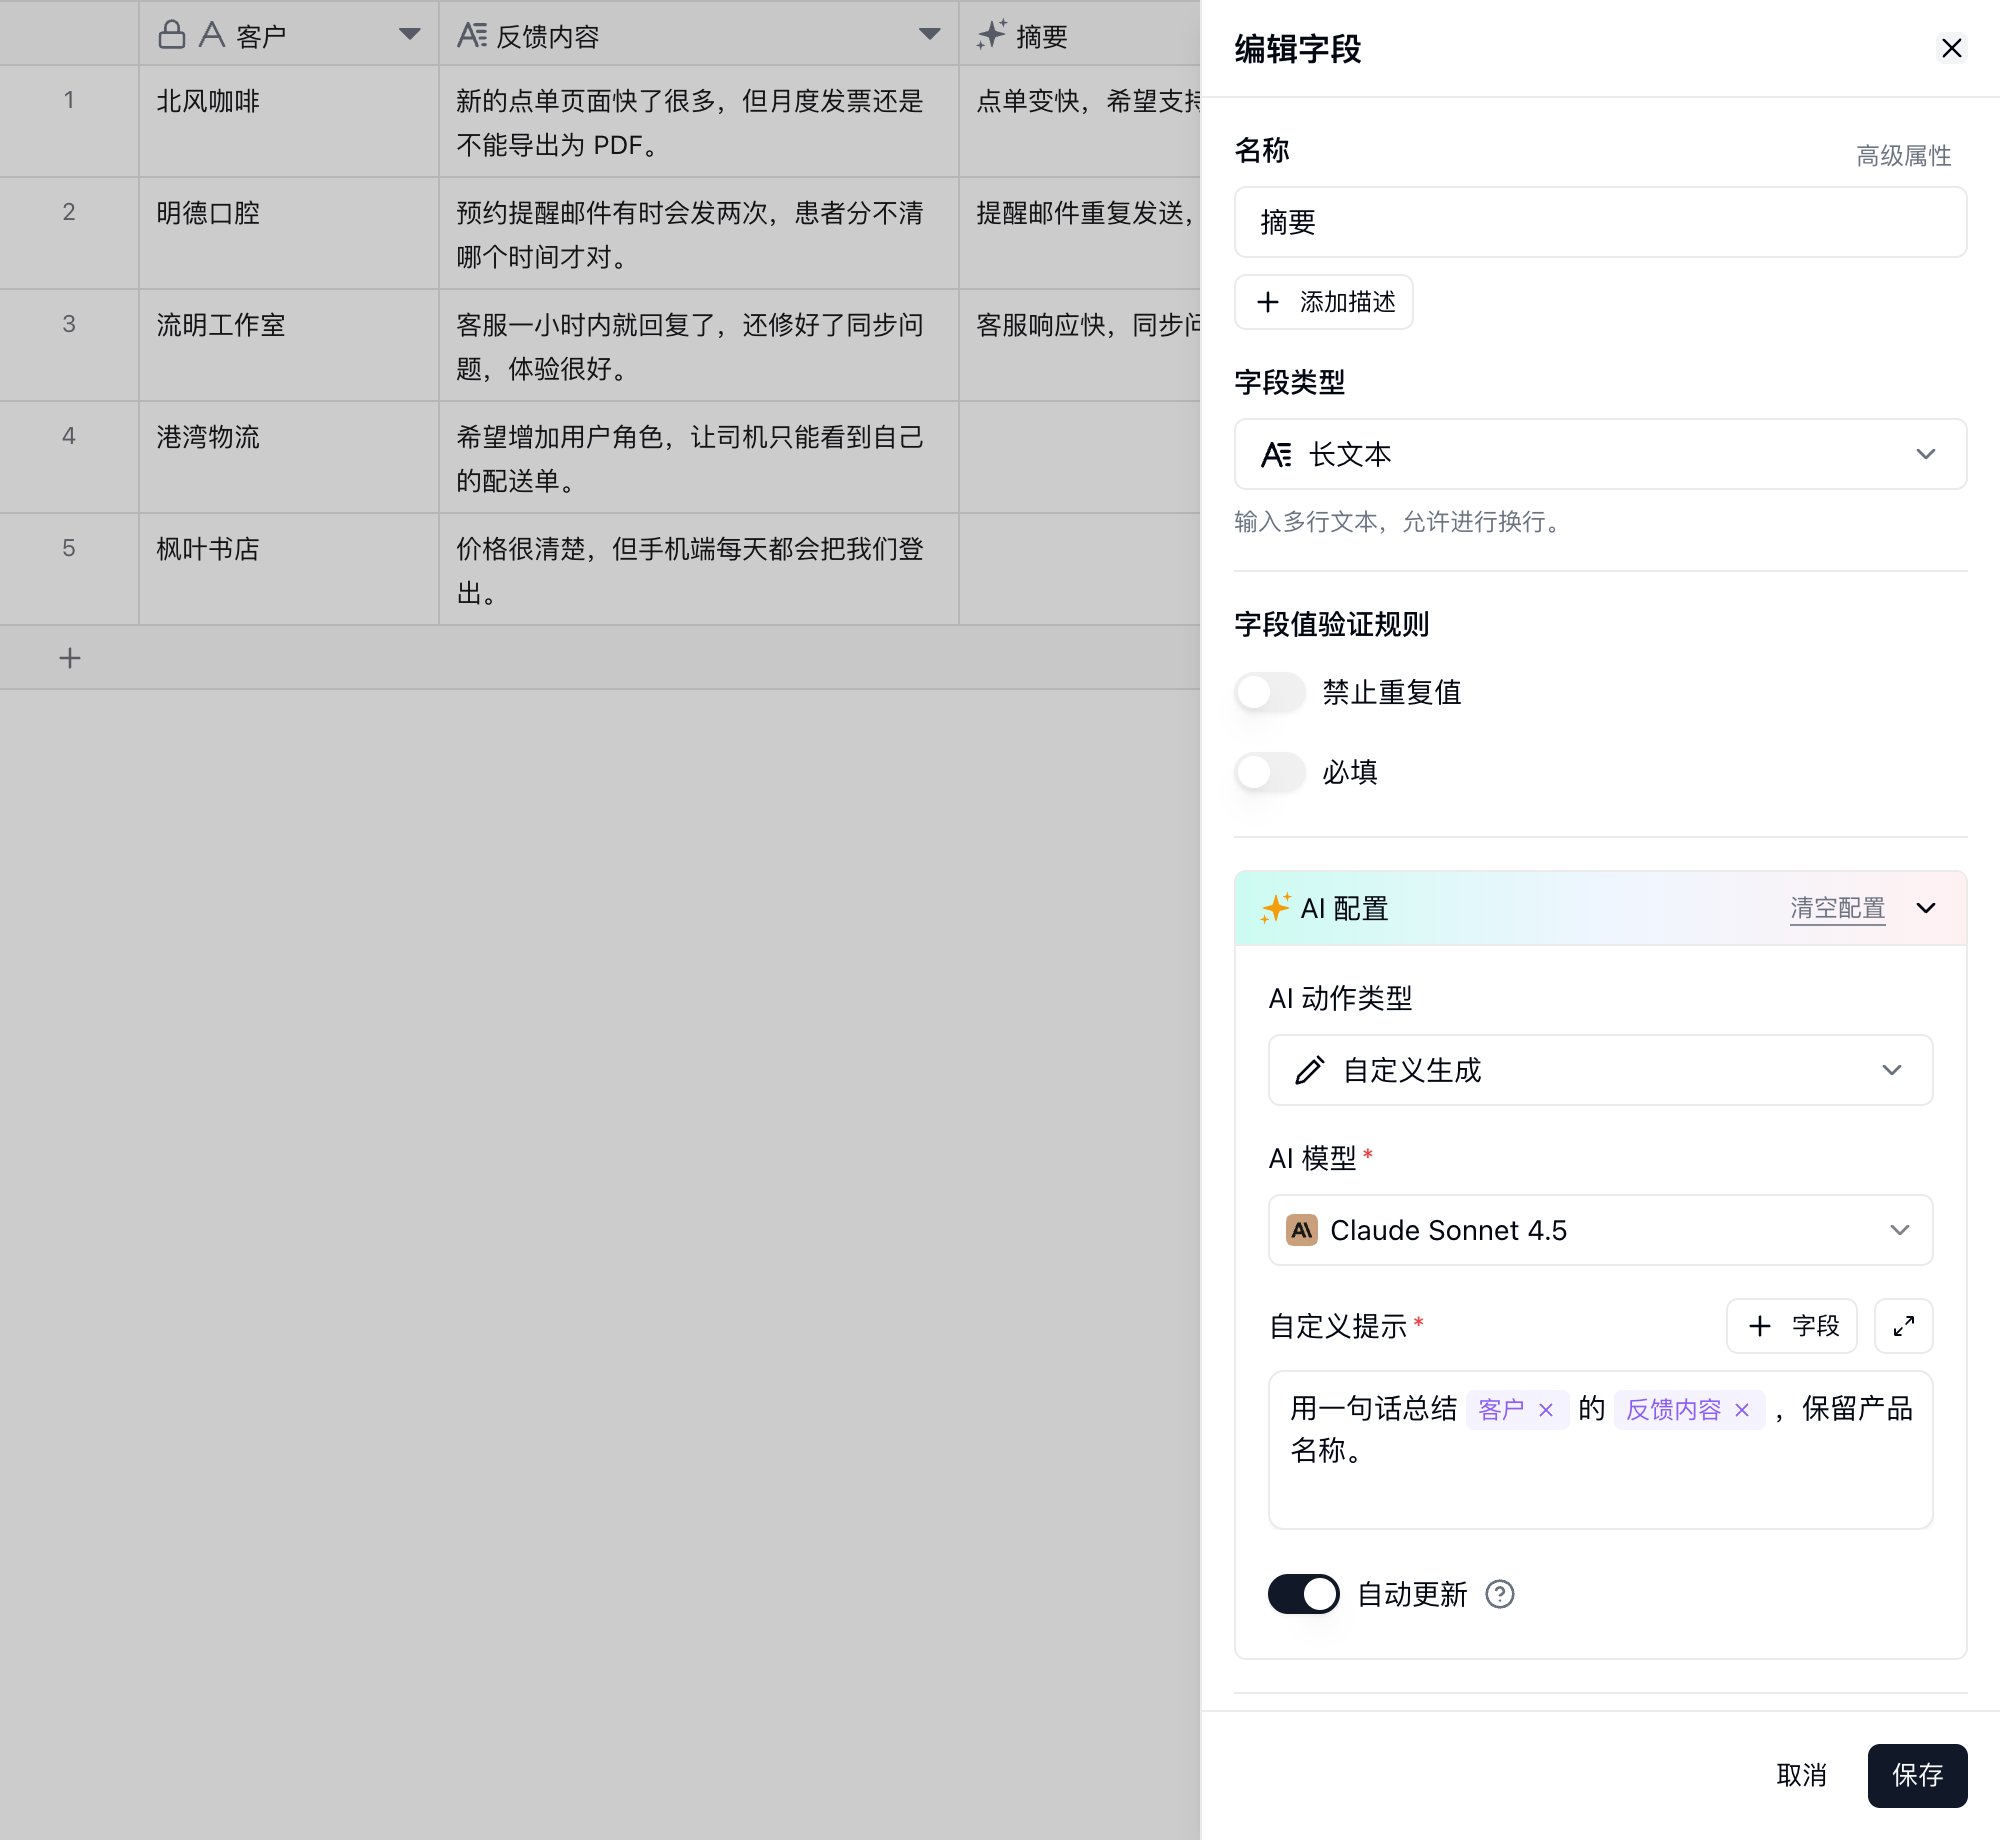Screen dimensions: 2000x1840
Task: Click the Anthropic logo in model selector
Action: point(1302,1230)
